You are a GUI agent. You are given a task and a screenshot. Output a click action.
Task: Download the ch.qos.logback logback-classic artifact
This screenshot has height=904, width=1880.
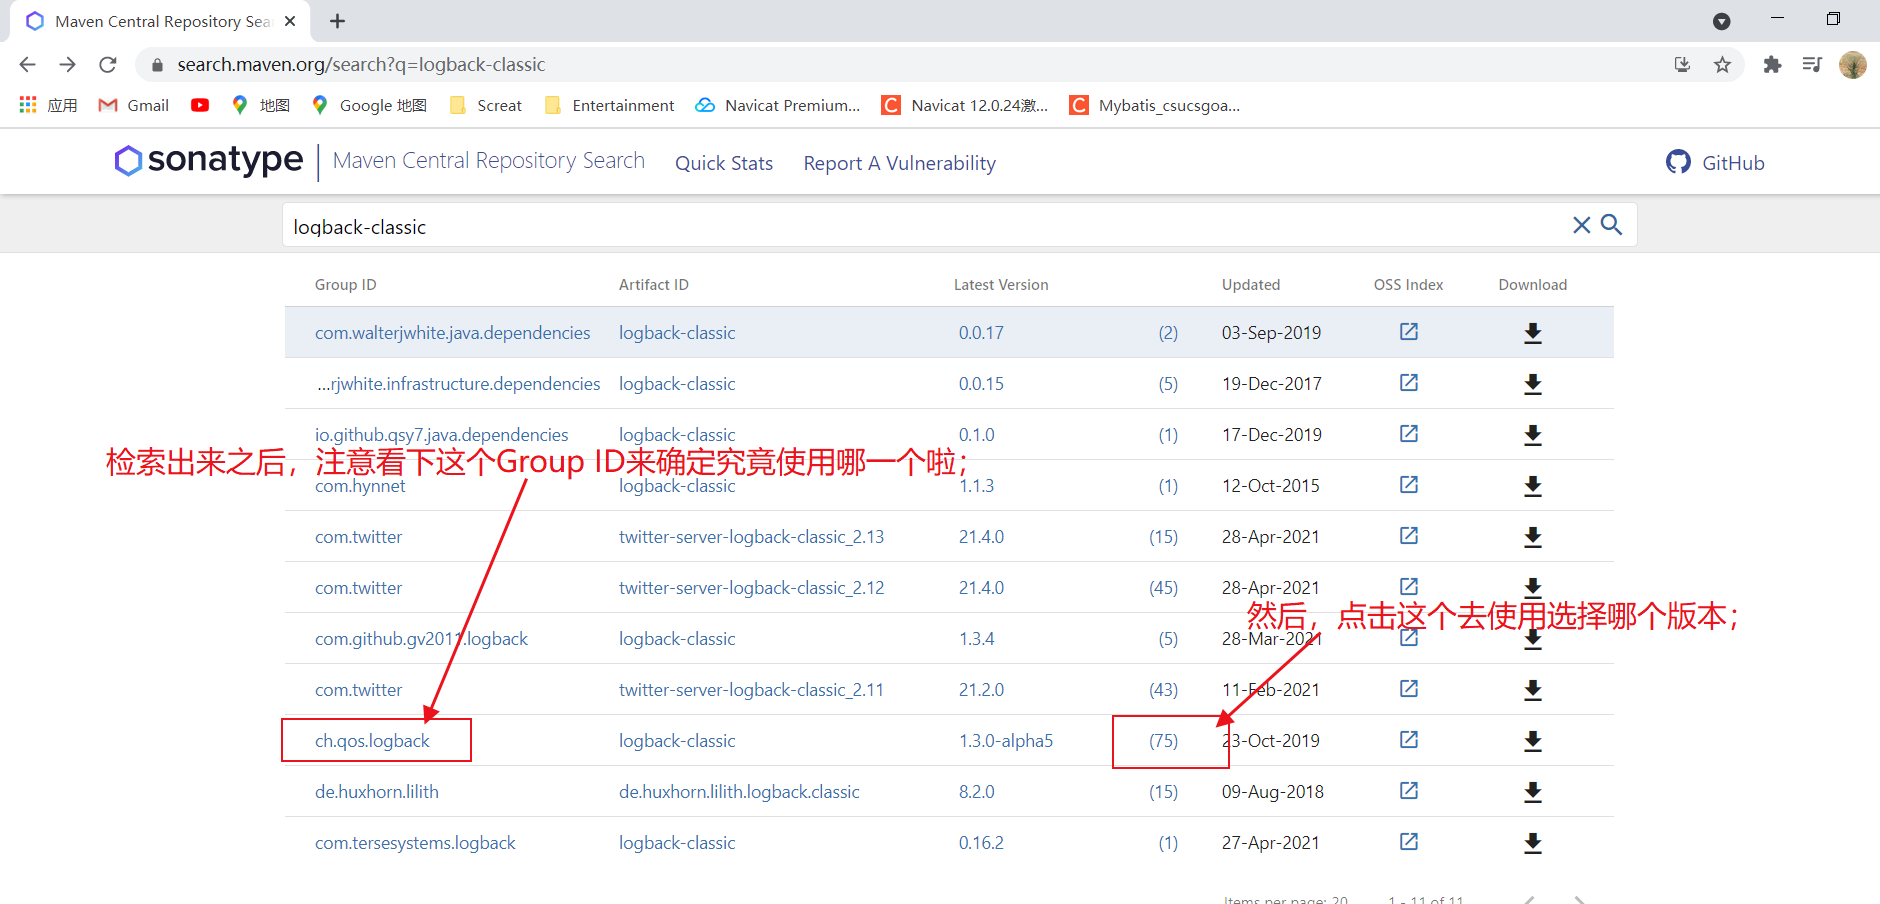pos(1532,741)
